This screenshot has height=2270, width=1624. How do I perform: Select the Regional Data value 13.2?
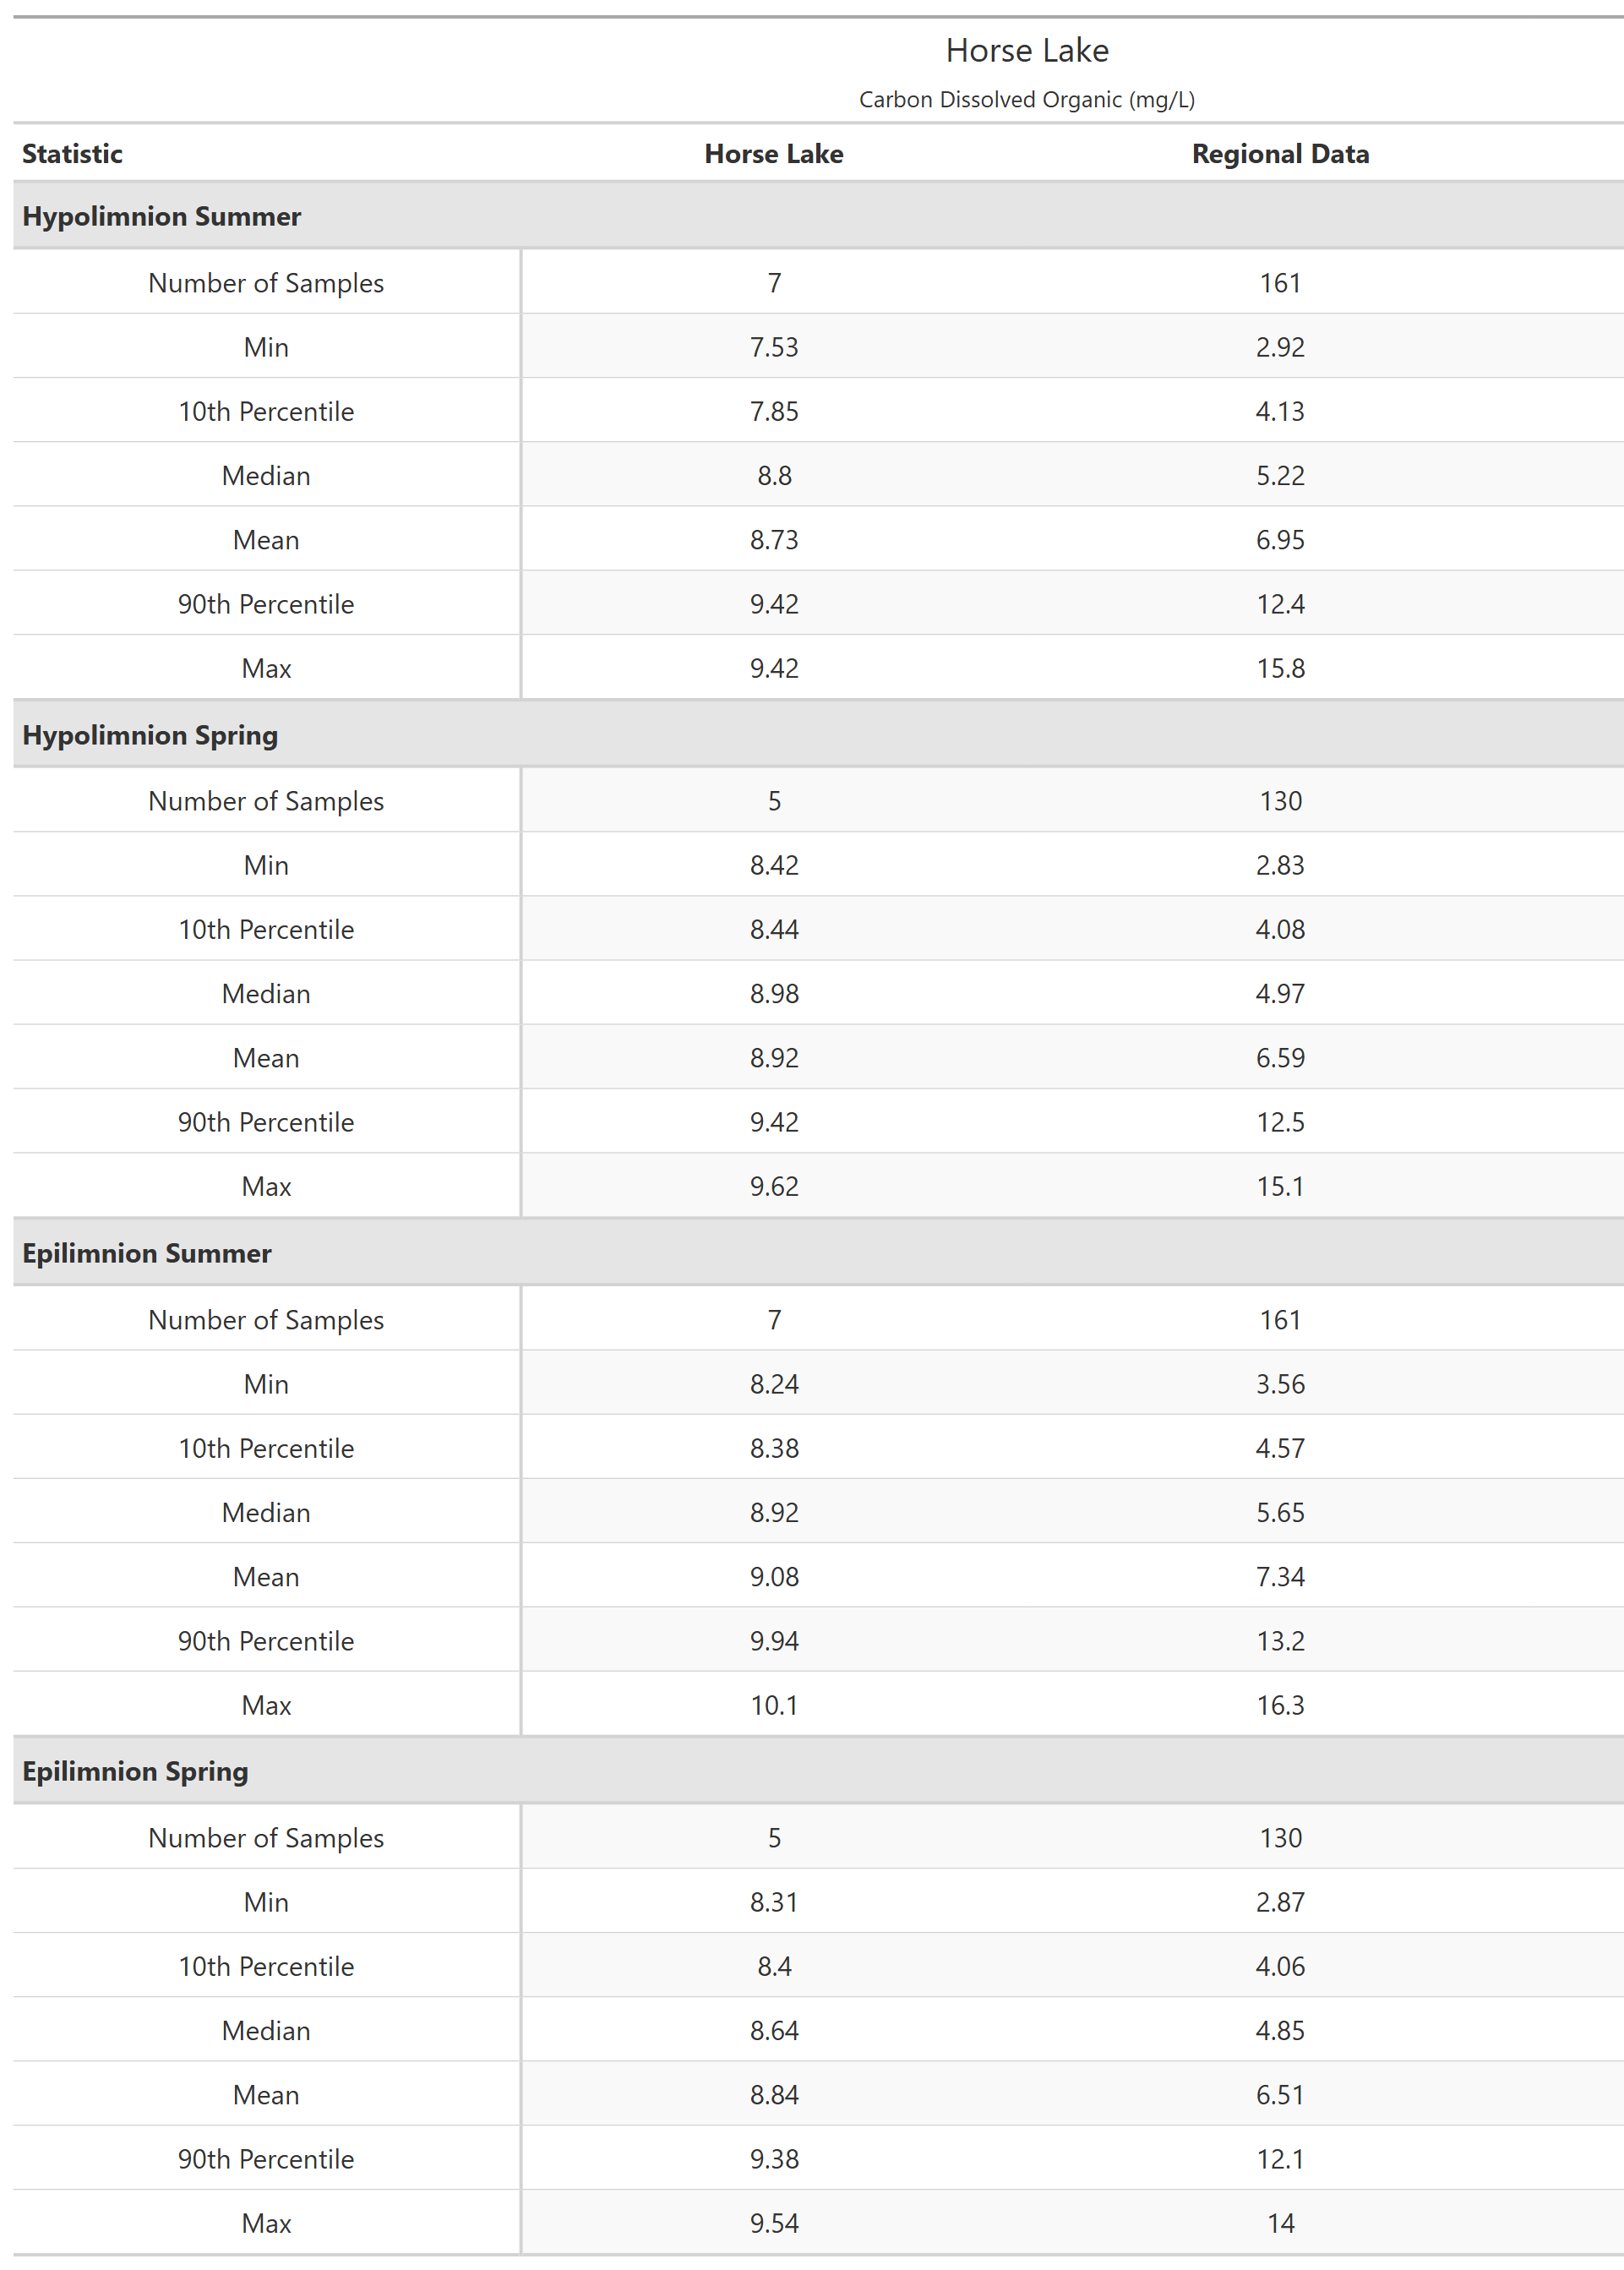1279,1641
